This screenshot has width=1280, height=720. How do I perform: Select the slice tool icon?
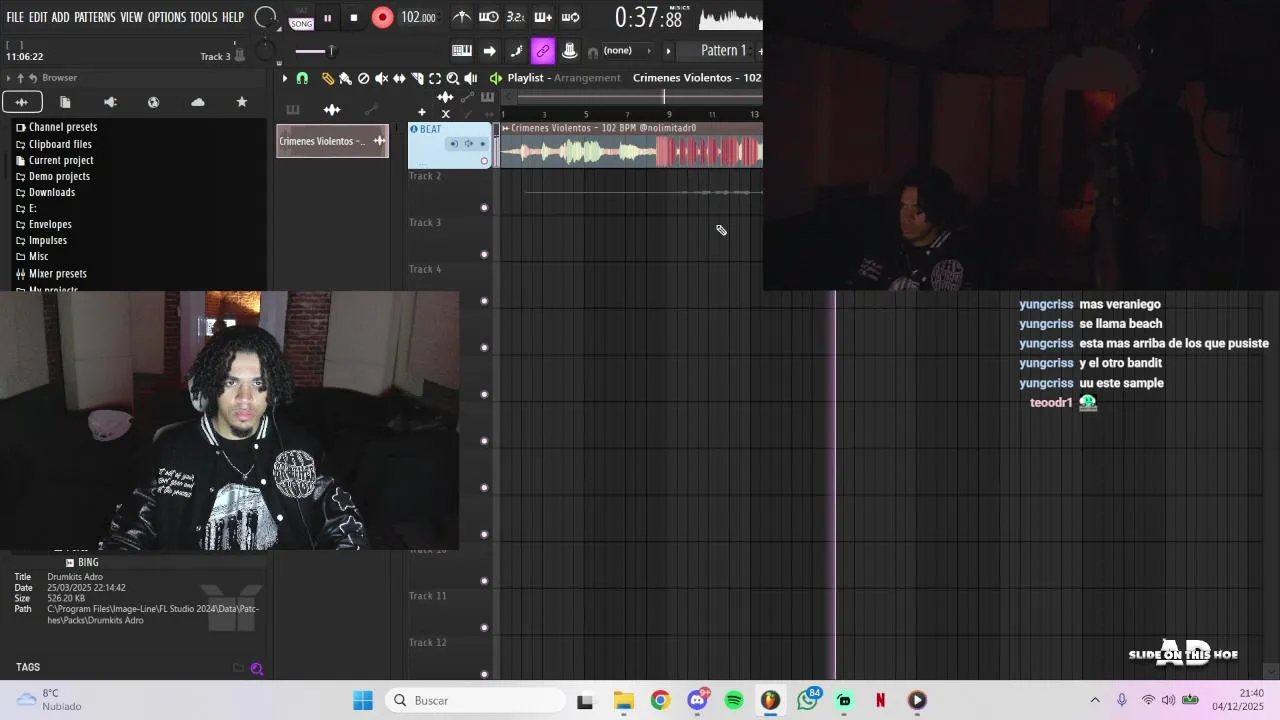417,78
